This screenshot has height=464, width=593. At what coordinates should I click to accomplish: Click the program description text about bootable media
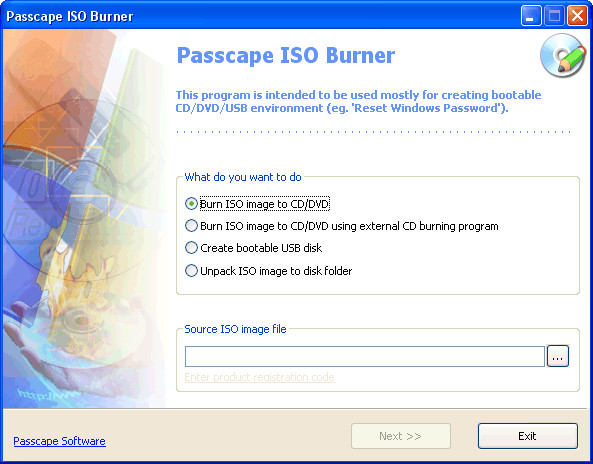[x=359, y=101]
